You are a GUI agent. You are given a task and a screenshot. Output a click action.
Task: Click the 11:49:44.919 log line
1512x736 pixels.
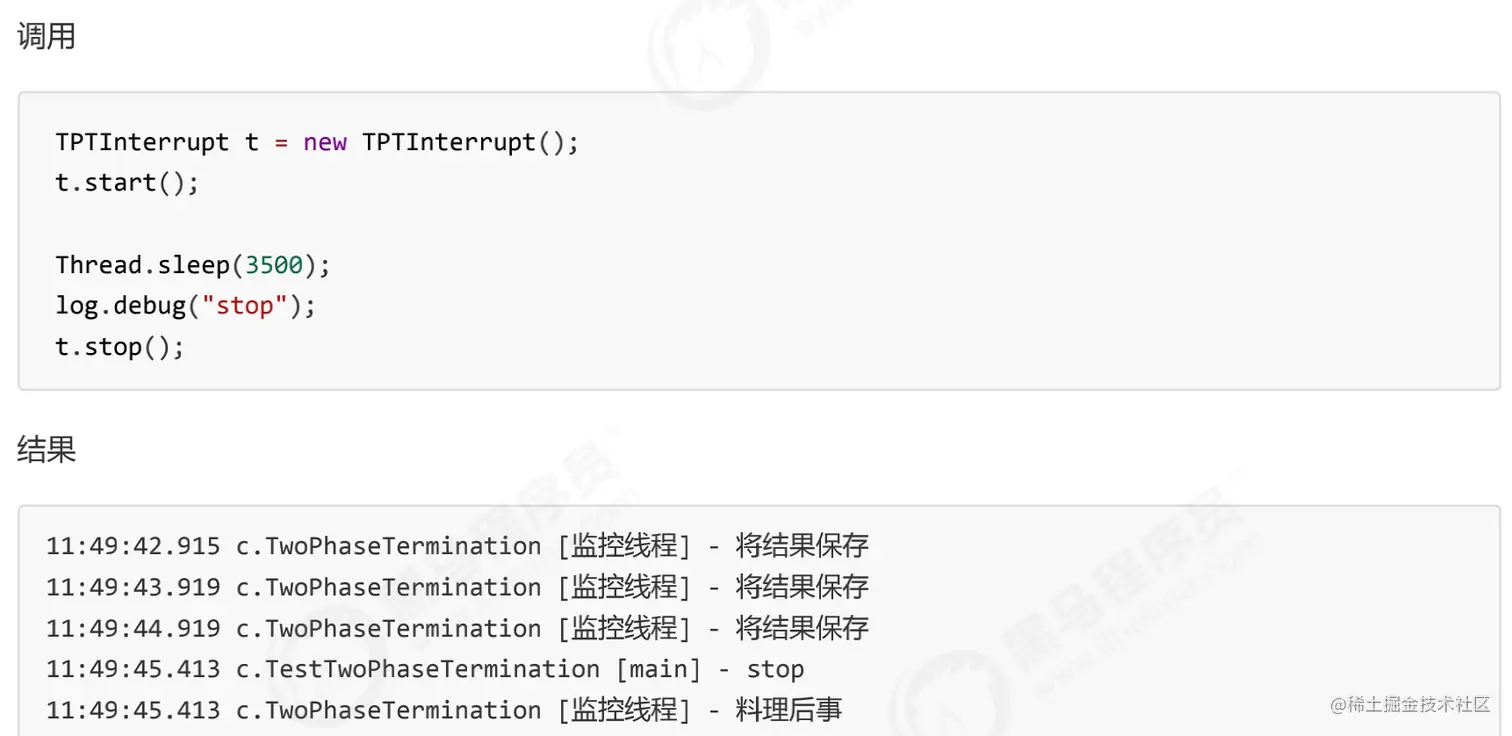click(x=457, y=628)
